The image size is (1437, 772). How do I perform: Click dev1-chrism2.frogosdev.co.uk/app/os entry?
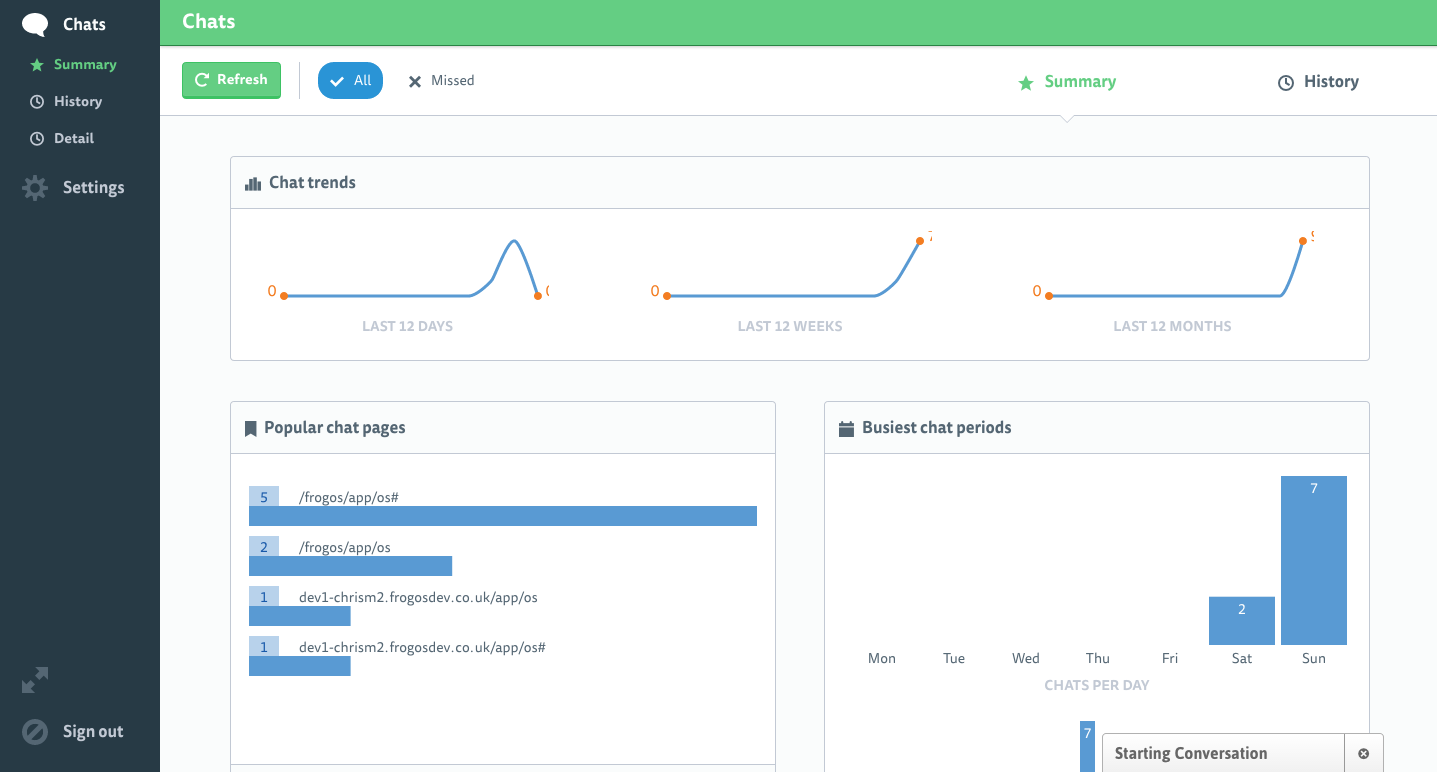click(418, 598)
